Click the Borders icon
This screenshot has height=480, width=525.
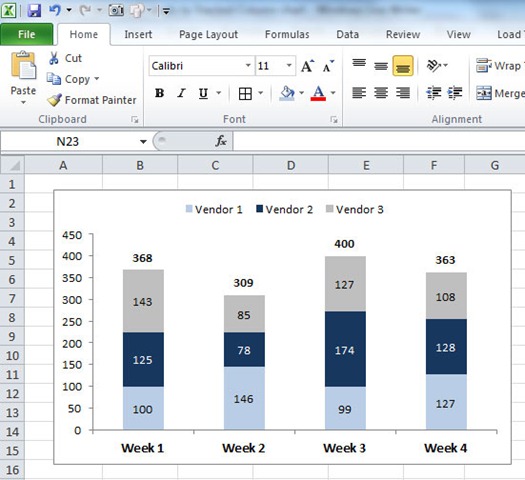[245, 93]
